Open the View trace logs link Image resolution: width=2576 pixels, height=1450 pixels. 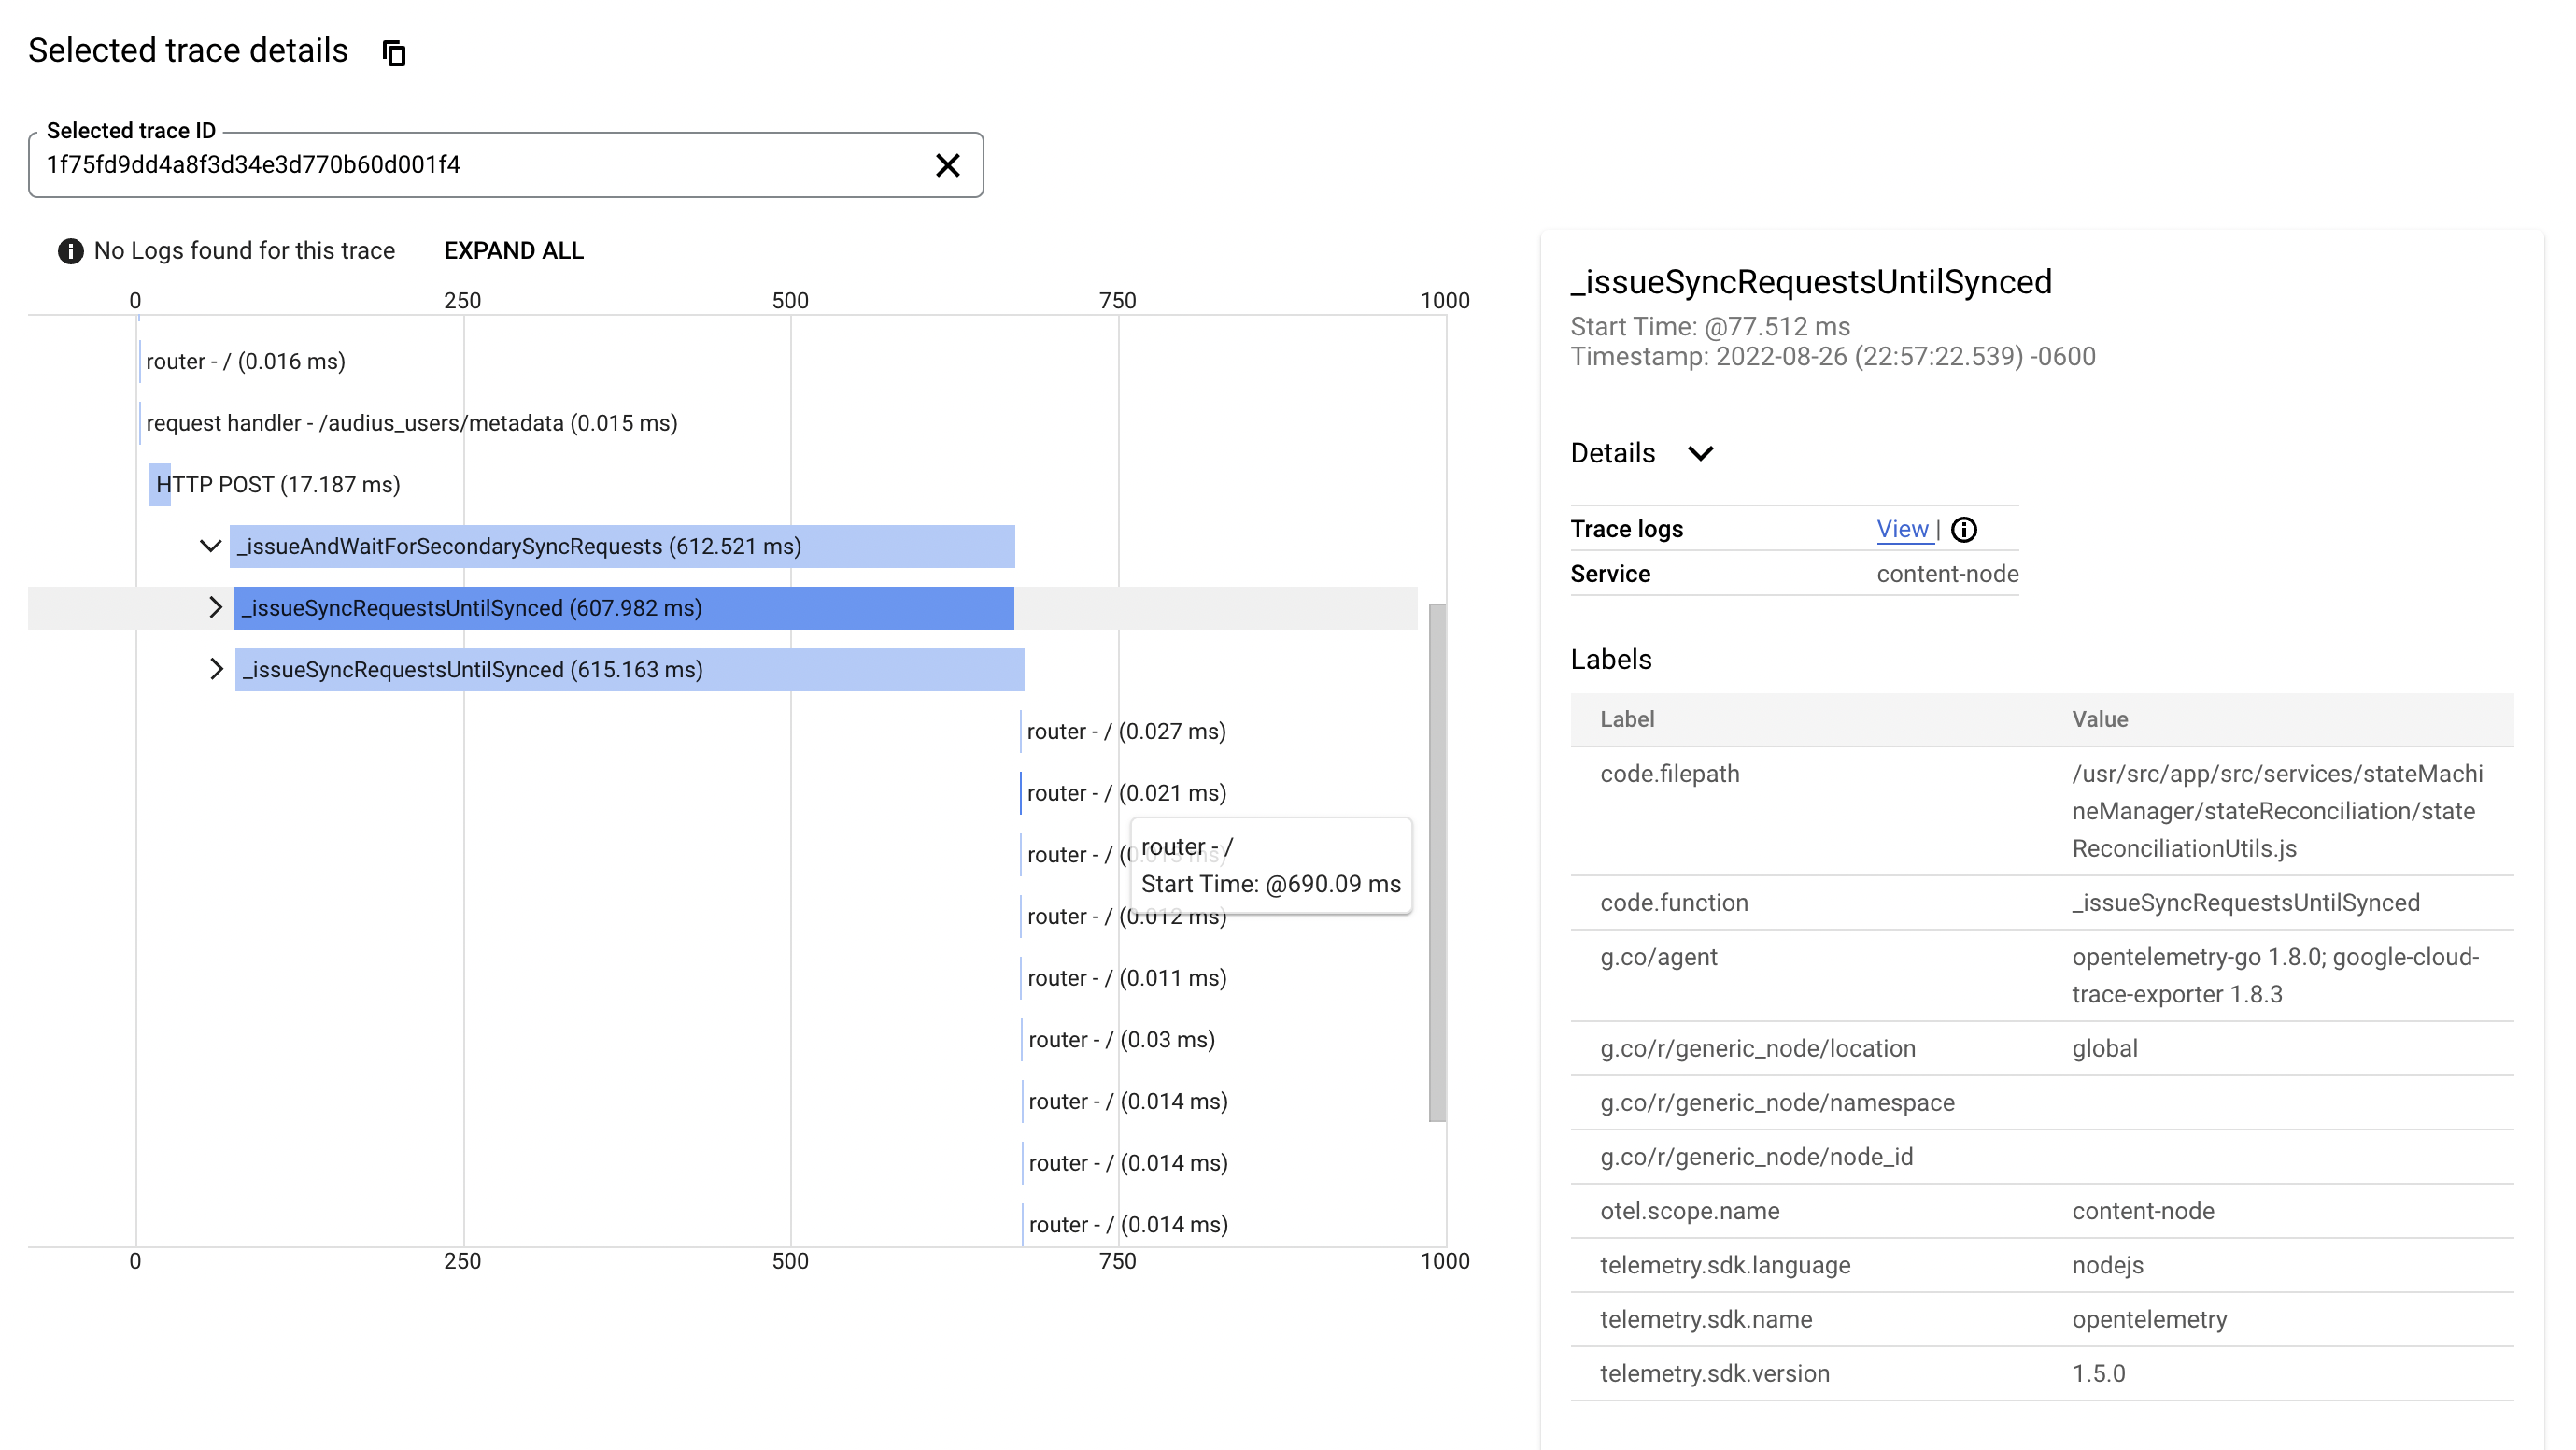click(x=1902, y=530)
